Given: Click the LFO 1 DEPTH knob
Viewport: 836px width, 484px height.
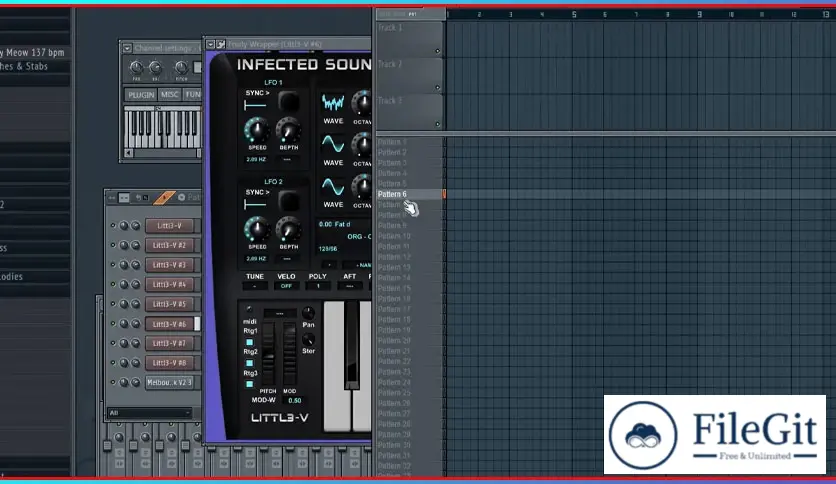Looking at the screenshot, I should (x=288, y=131).
